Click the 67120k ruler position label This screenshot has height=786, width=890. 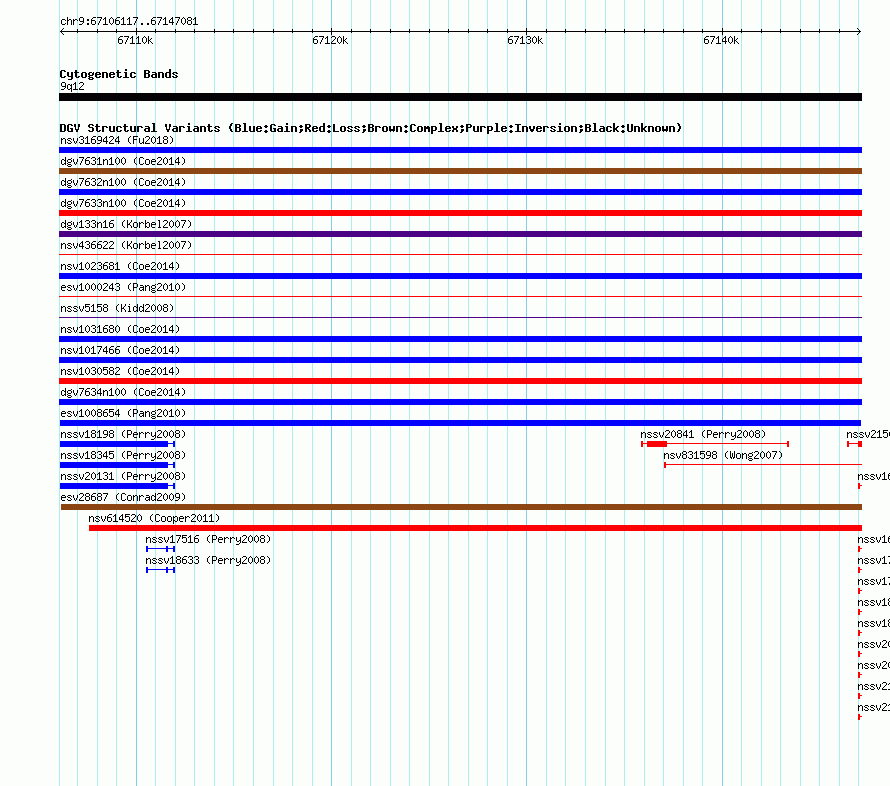(330, 40)
